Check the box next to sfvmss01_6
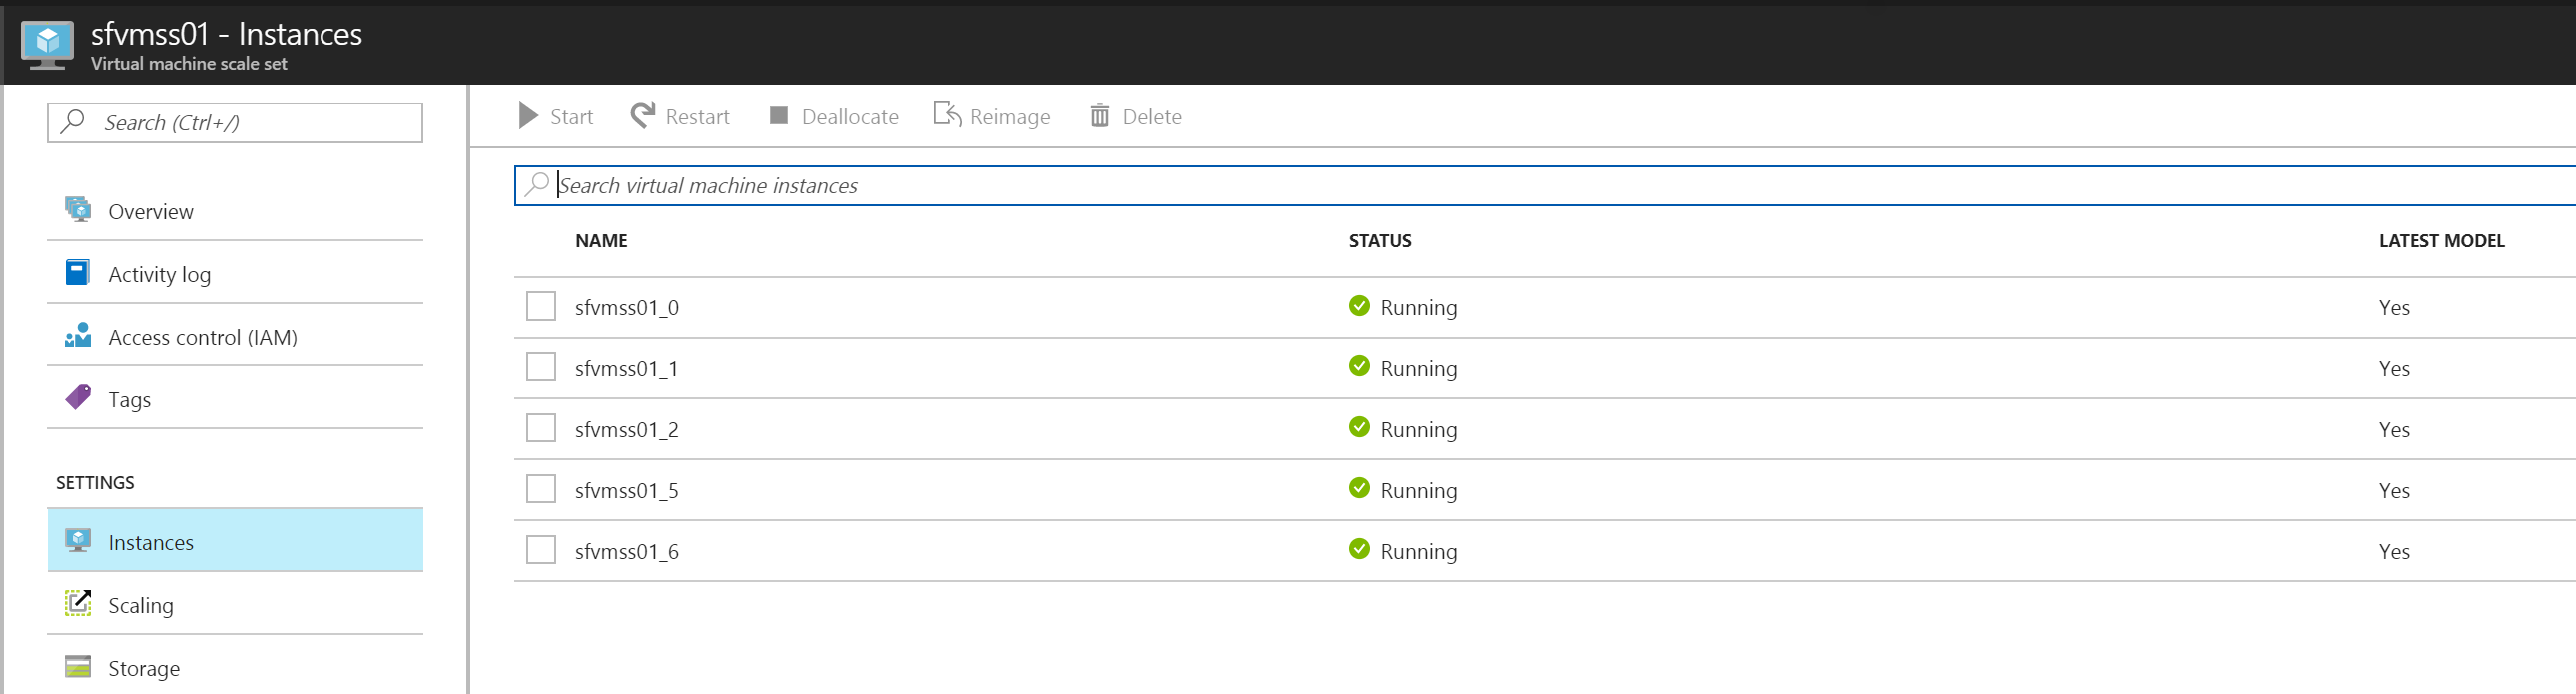Image resolution: width=2576 pixels, height=694 pixels. 541,551
